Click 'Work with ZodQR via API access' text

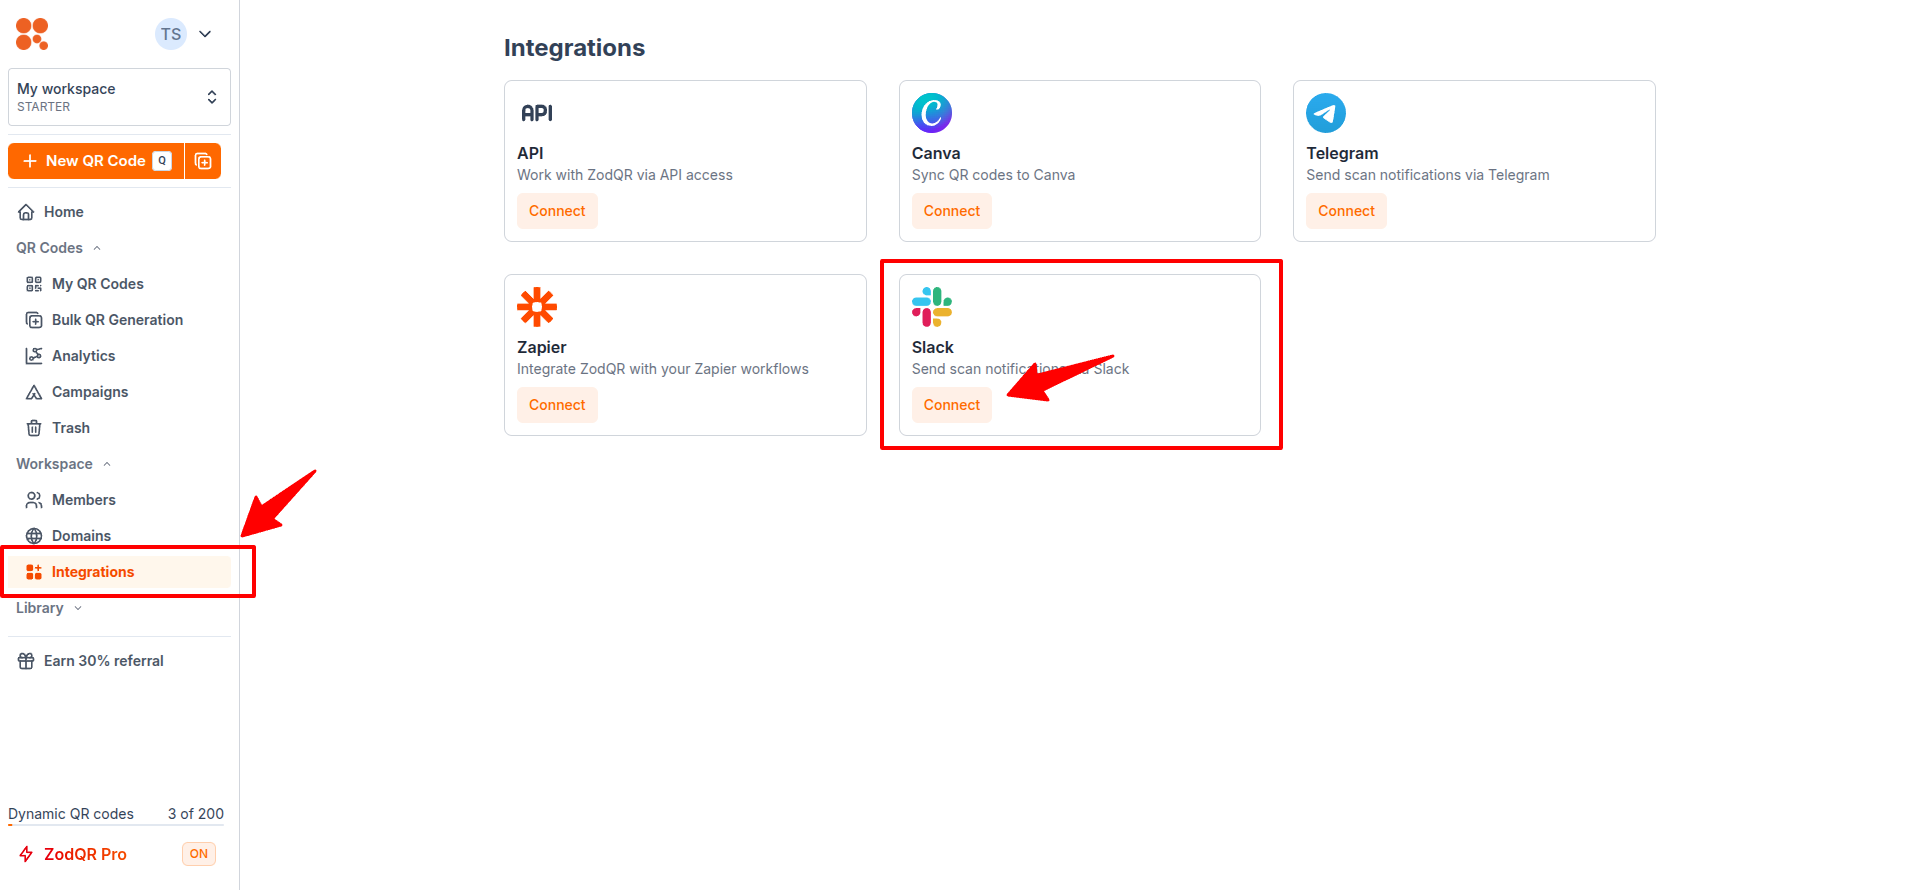625,175
